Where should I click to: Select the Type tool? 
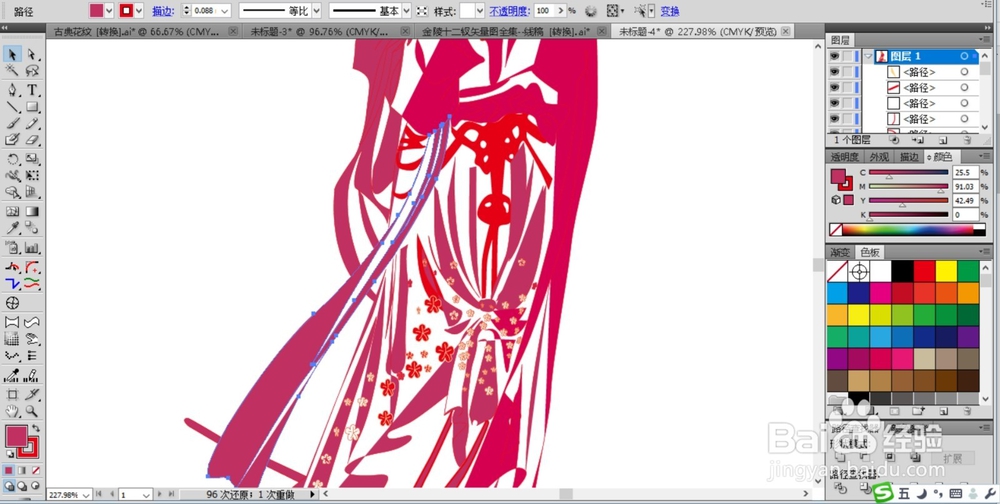point(31,90)
